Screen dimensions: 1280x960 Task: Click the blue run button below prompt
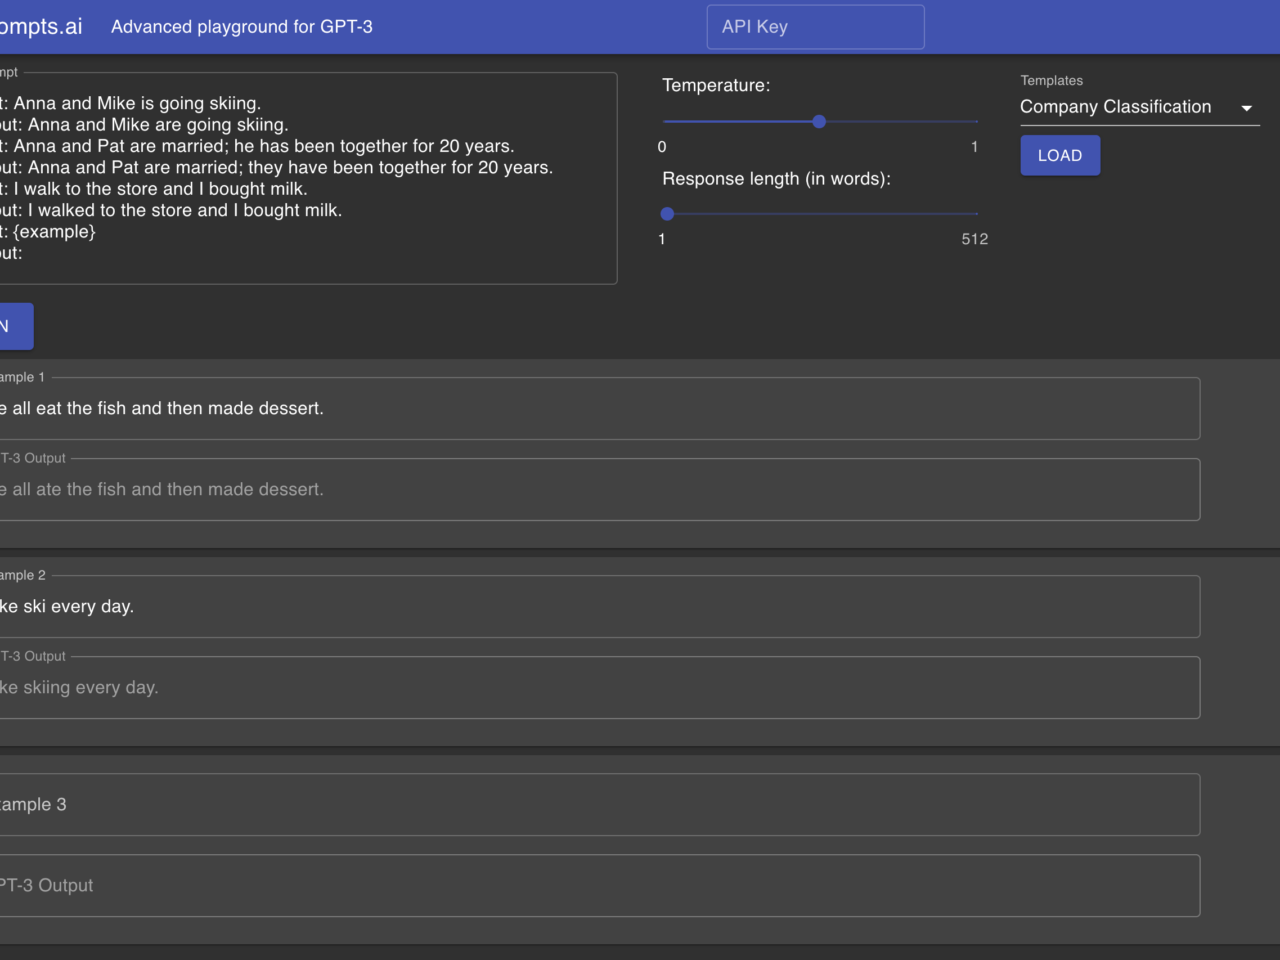(15, 326)
